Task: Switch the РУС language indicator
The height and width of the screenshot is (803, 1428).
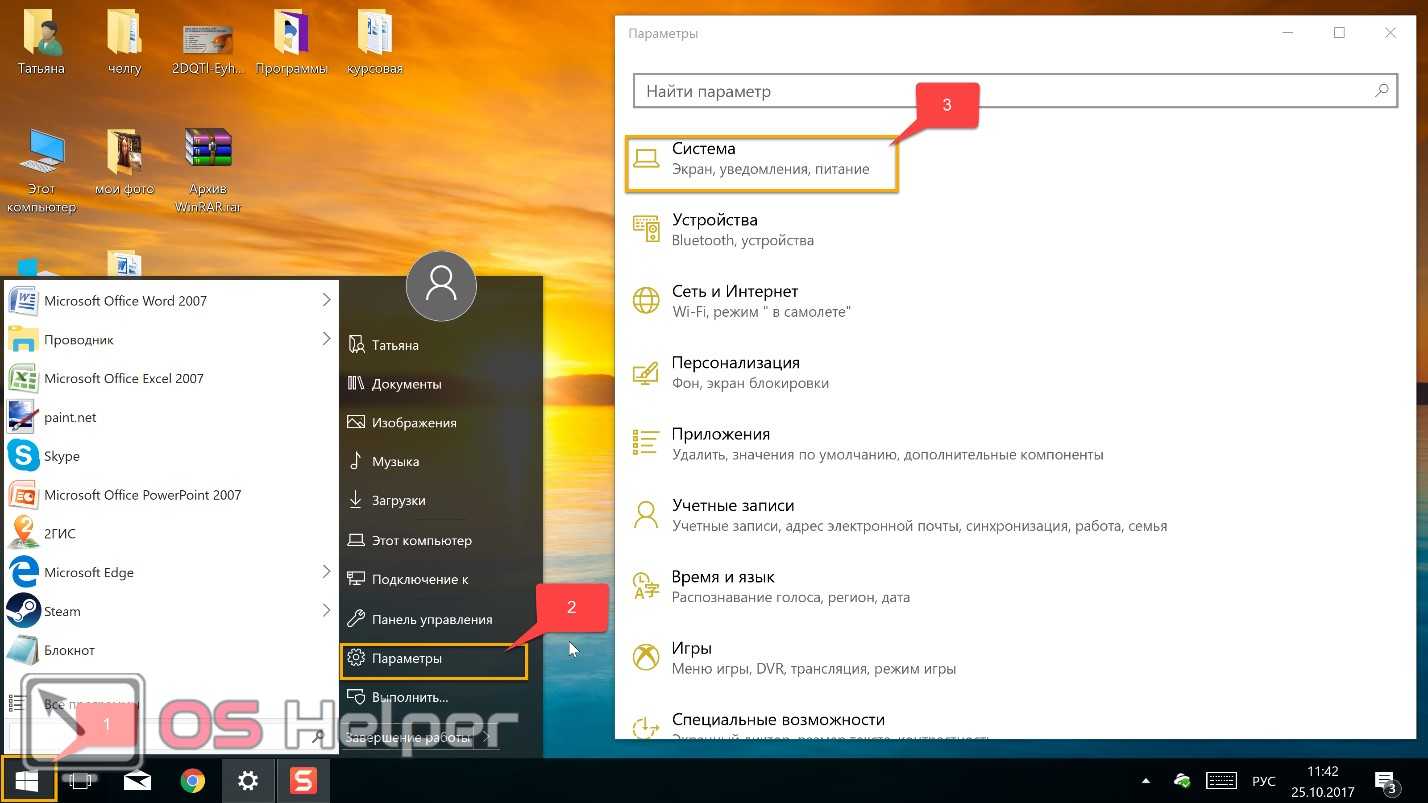Action: coord(1264,781)
